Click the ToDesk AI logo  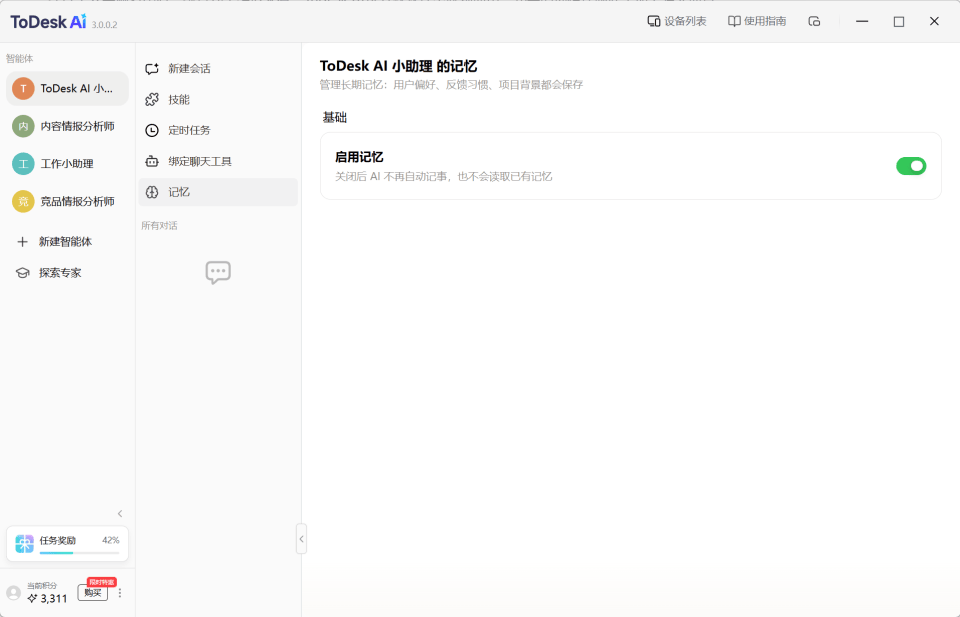pyautogui.click(x=48, y=21)
